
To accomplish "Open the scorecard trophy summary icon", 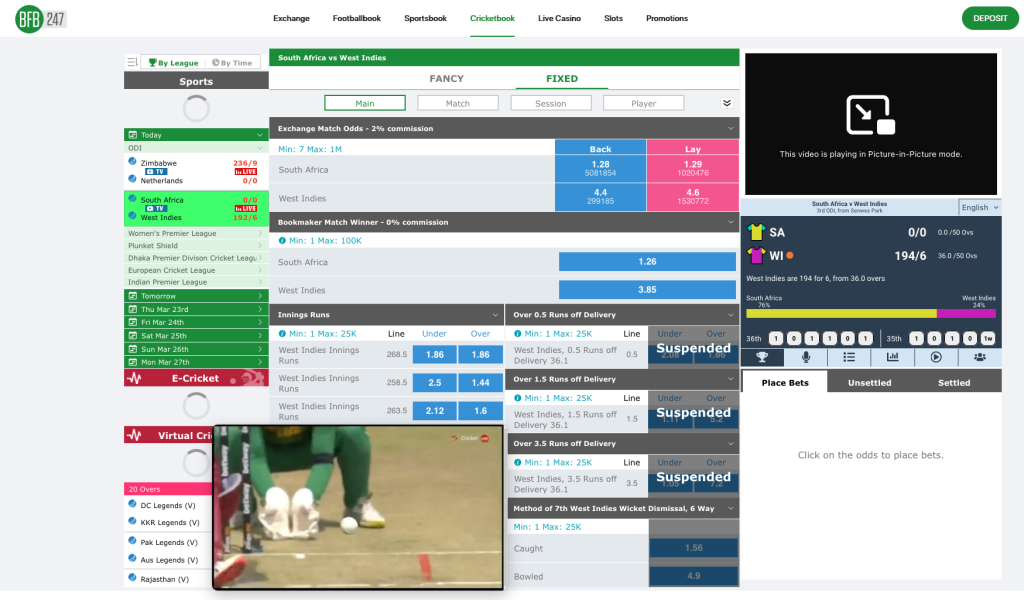I will coord(762,357).
